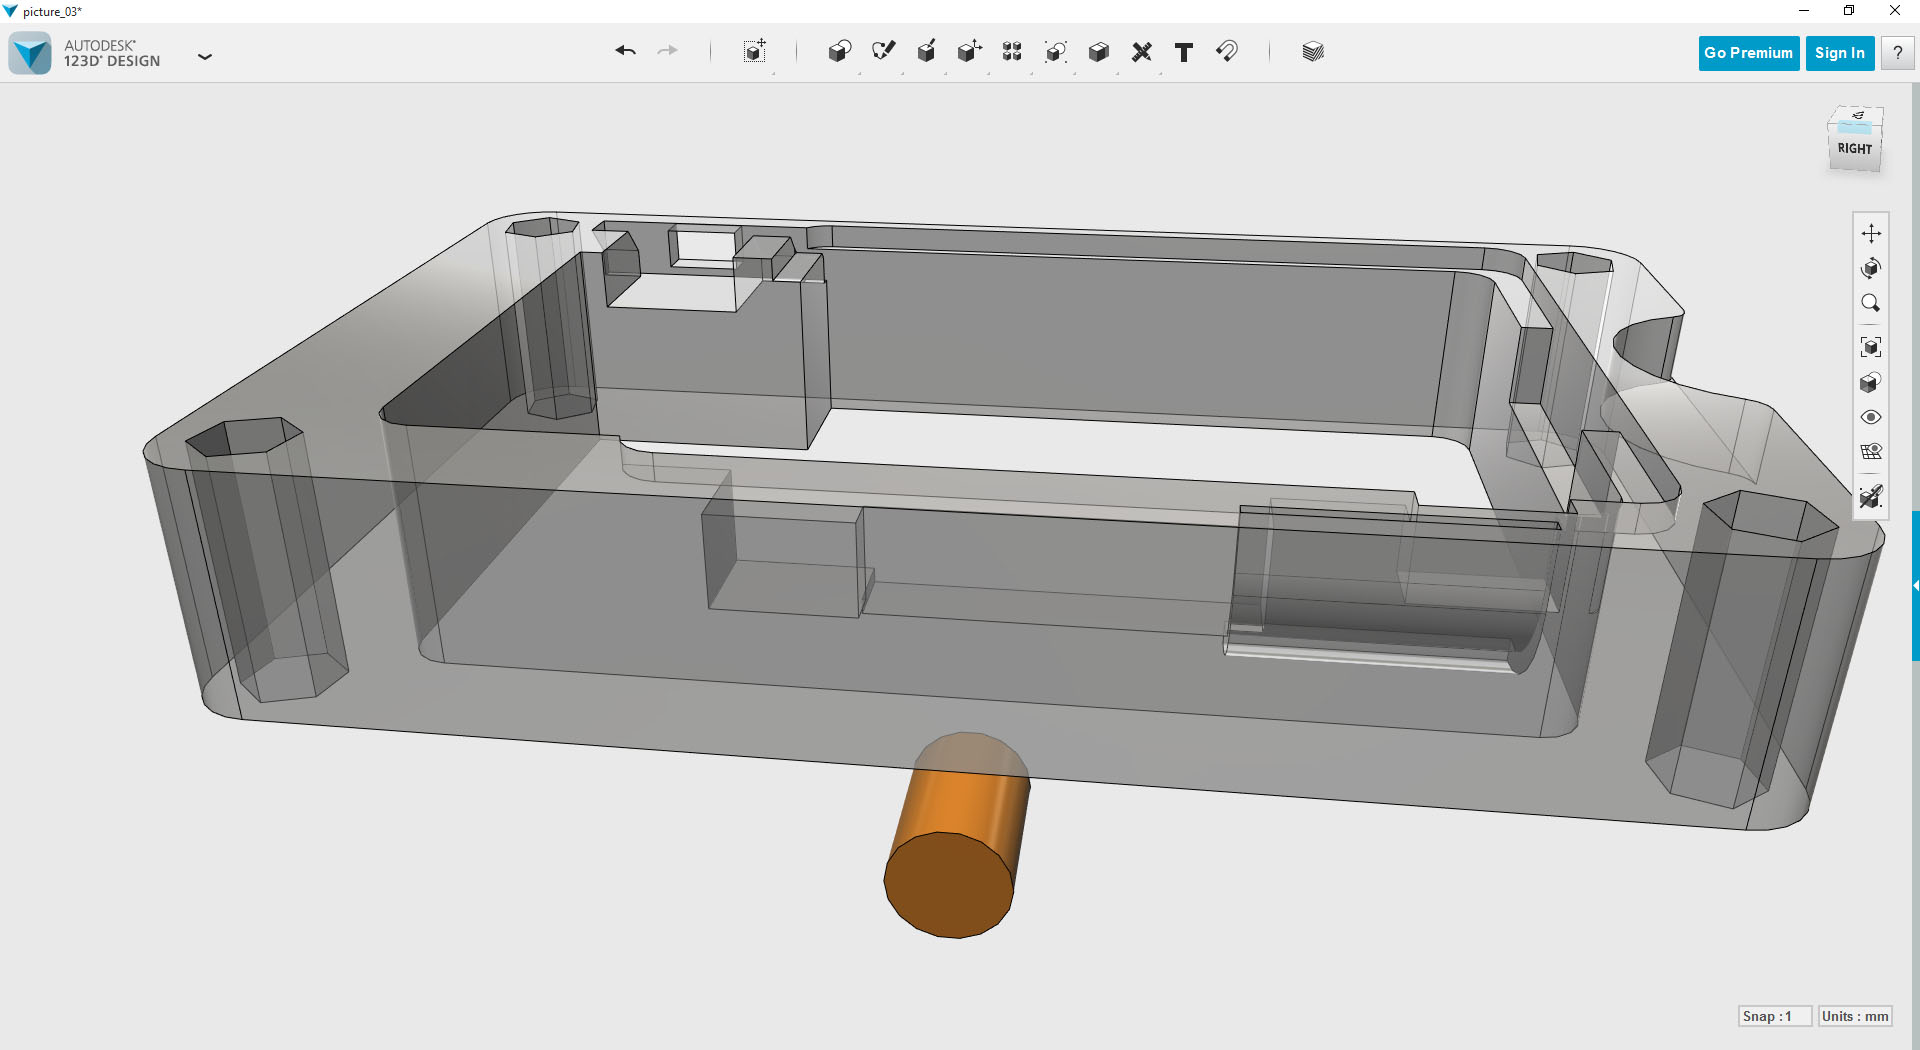Redo the previous action
The width and height of the screenshot is (1920, 1050).
point(668,51)
